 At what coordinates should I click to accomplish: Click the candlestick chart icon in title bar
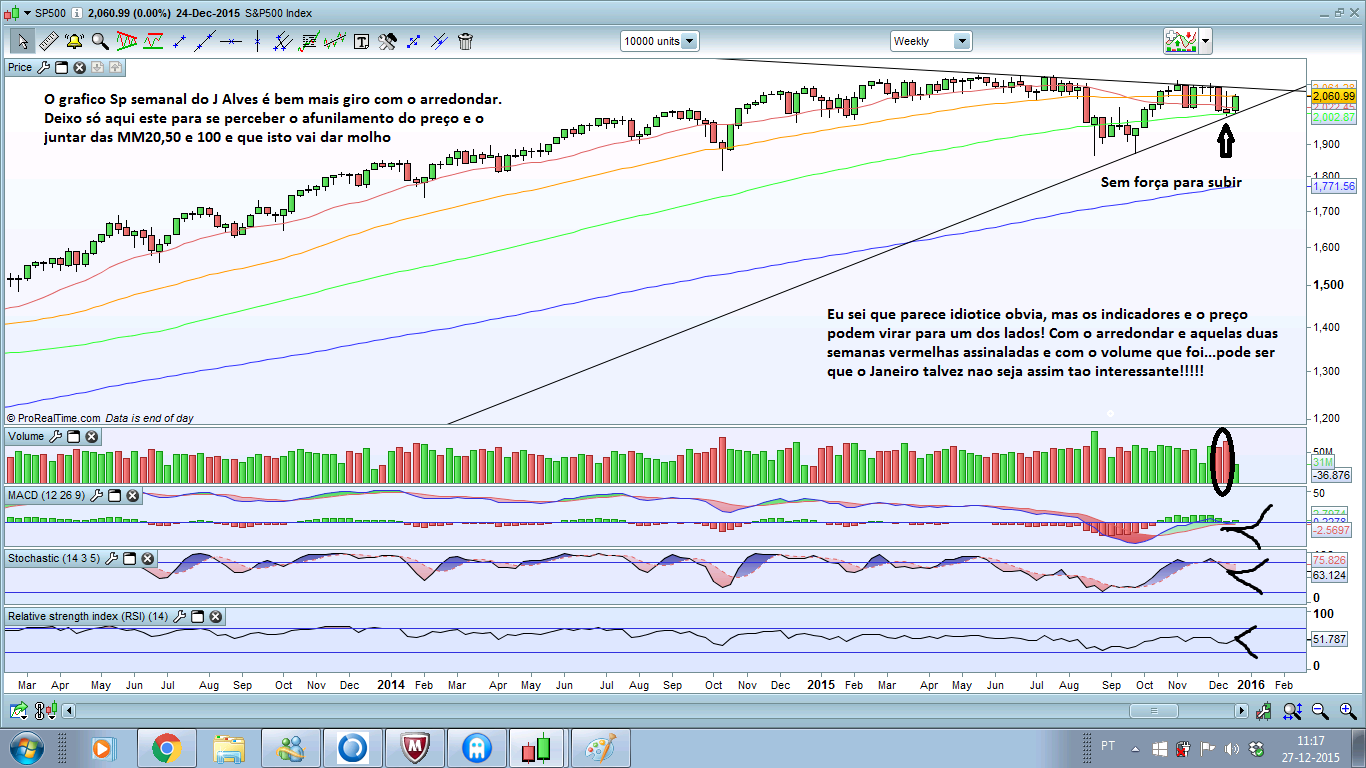tap(12, 12)
